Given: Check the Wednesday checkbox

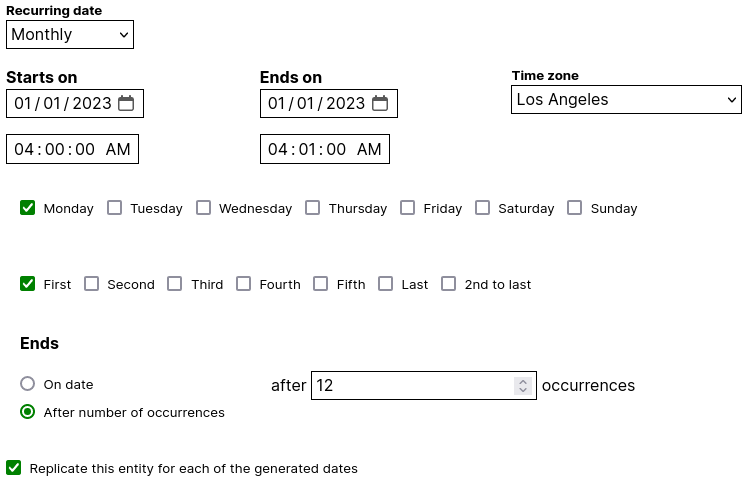Looking at the screenshot, I should [x=203, y=208].
